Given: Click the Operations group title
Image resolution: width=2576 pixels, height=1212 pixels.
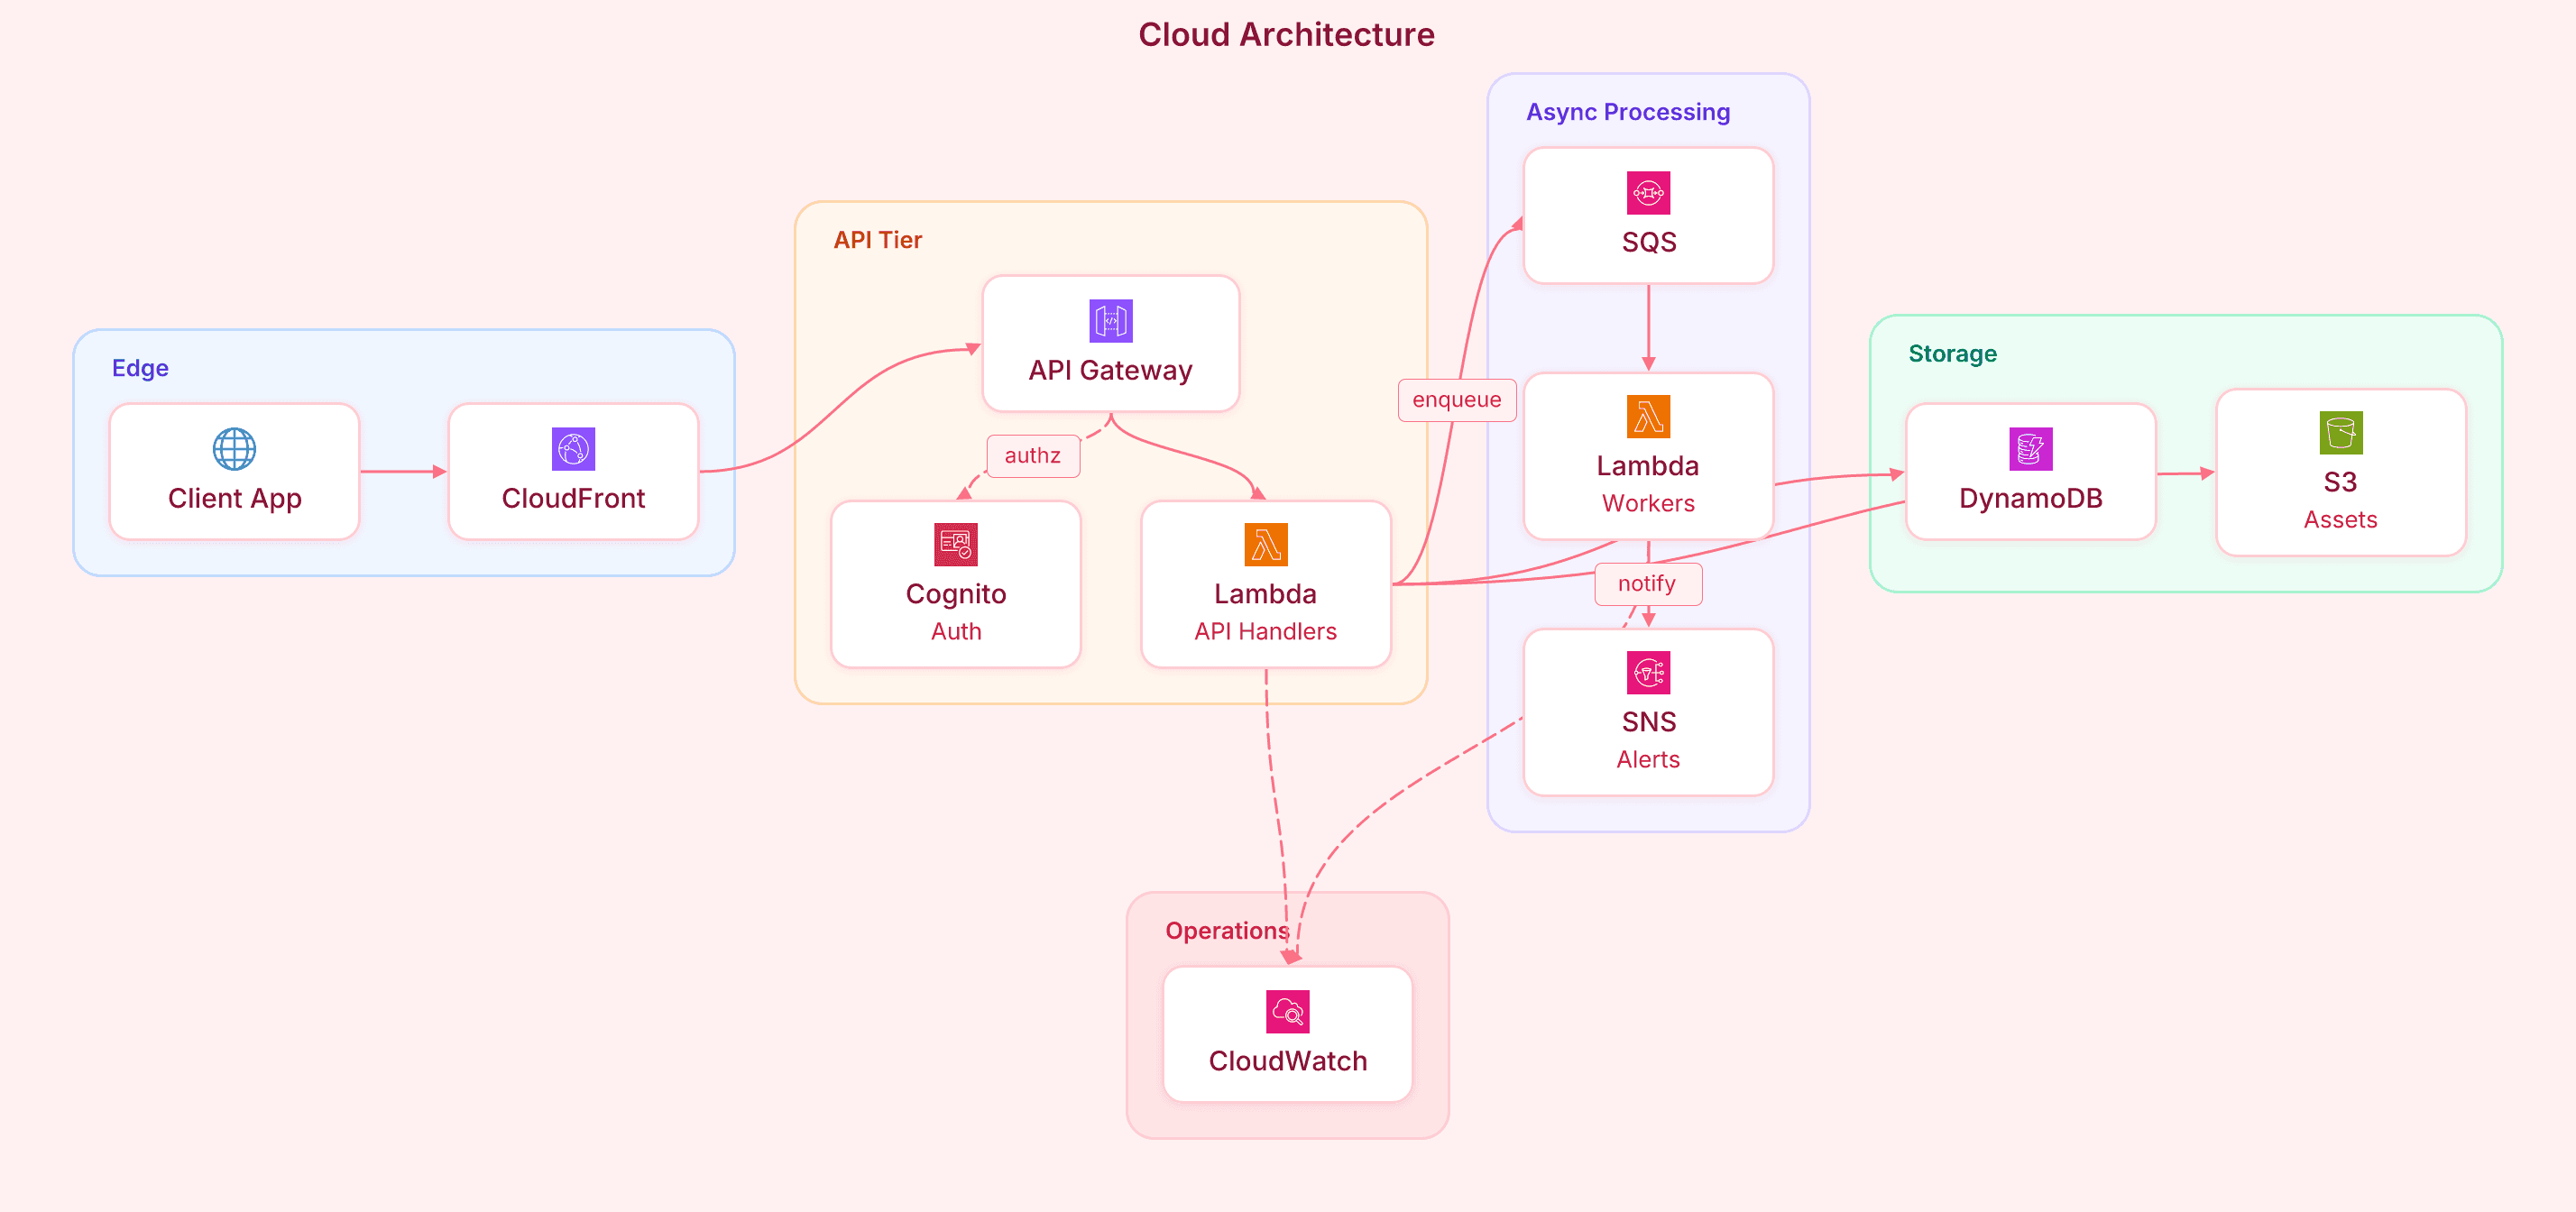Looking at the screenshot, I should (x=1226, y=931).
